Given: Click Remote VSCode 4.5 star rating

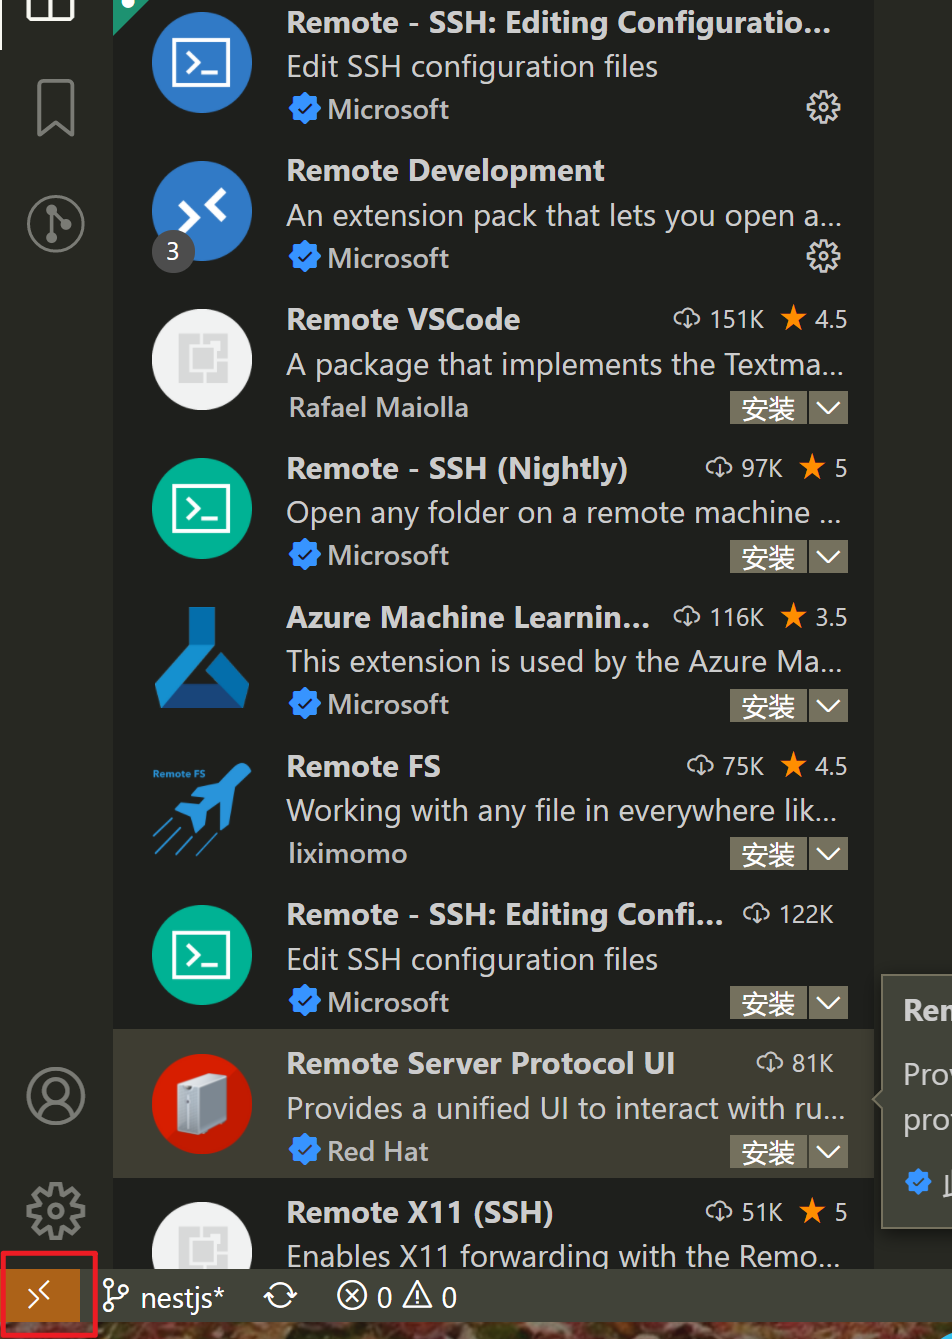Looking at the screenshot, I should [x=814, y=320].
